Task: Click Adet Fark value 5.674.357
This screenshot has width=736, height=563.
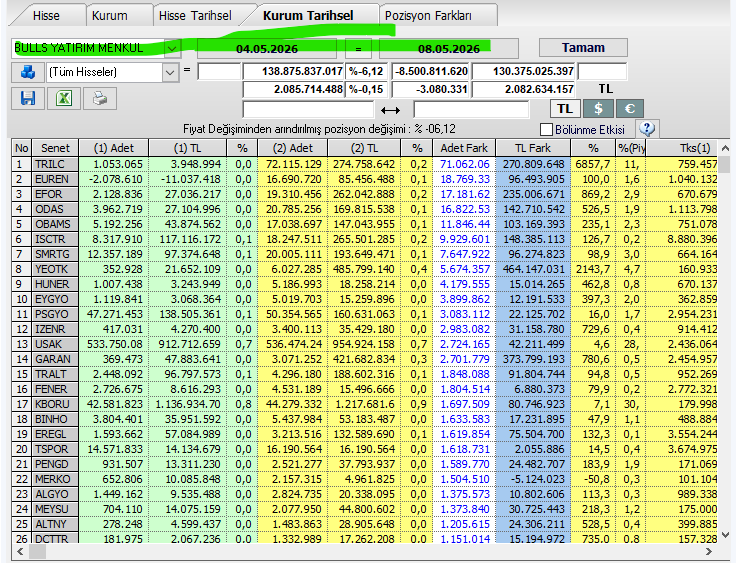Action: click(464, 269)
